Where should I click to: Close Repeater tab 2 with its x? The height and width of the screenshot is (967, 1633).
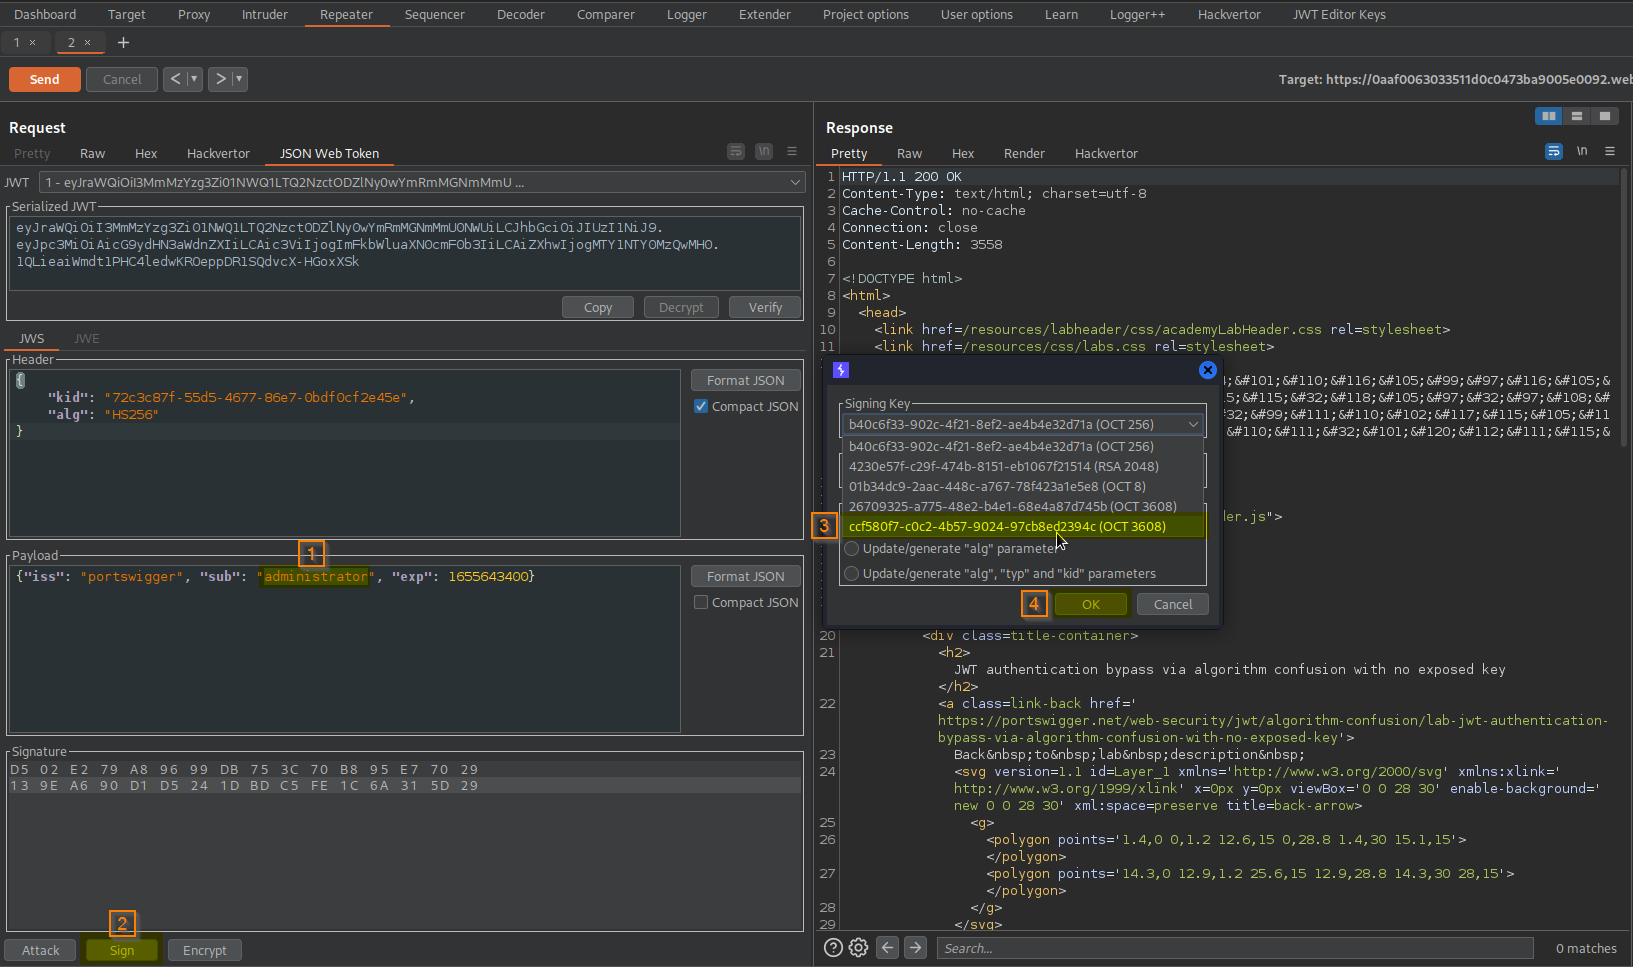[87, 42]
